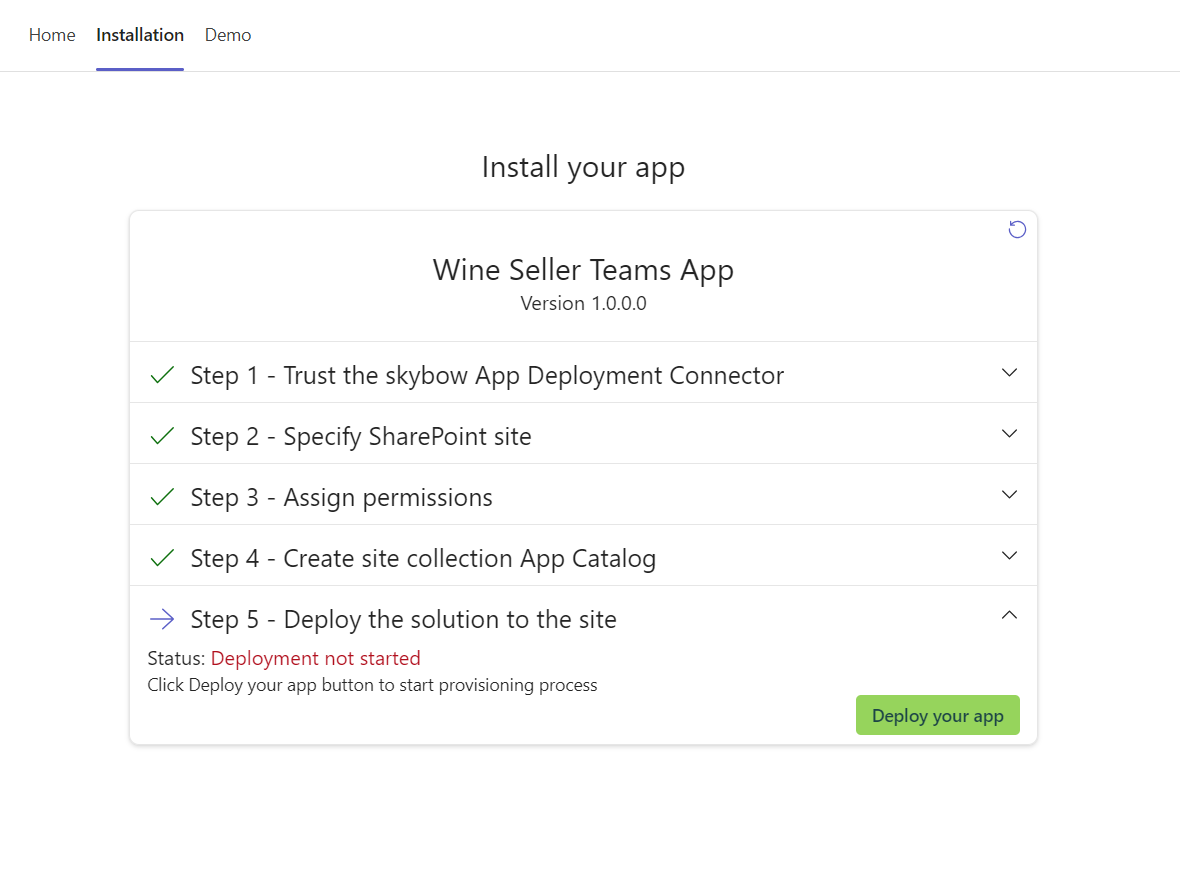Click the 'Wine Seller Teams App' heading
Screen dimensions: 1180x879
point(583,270)
